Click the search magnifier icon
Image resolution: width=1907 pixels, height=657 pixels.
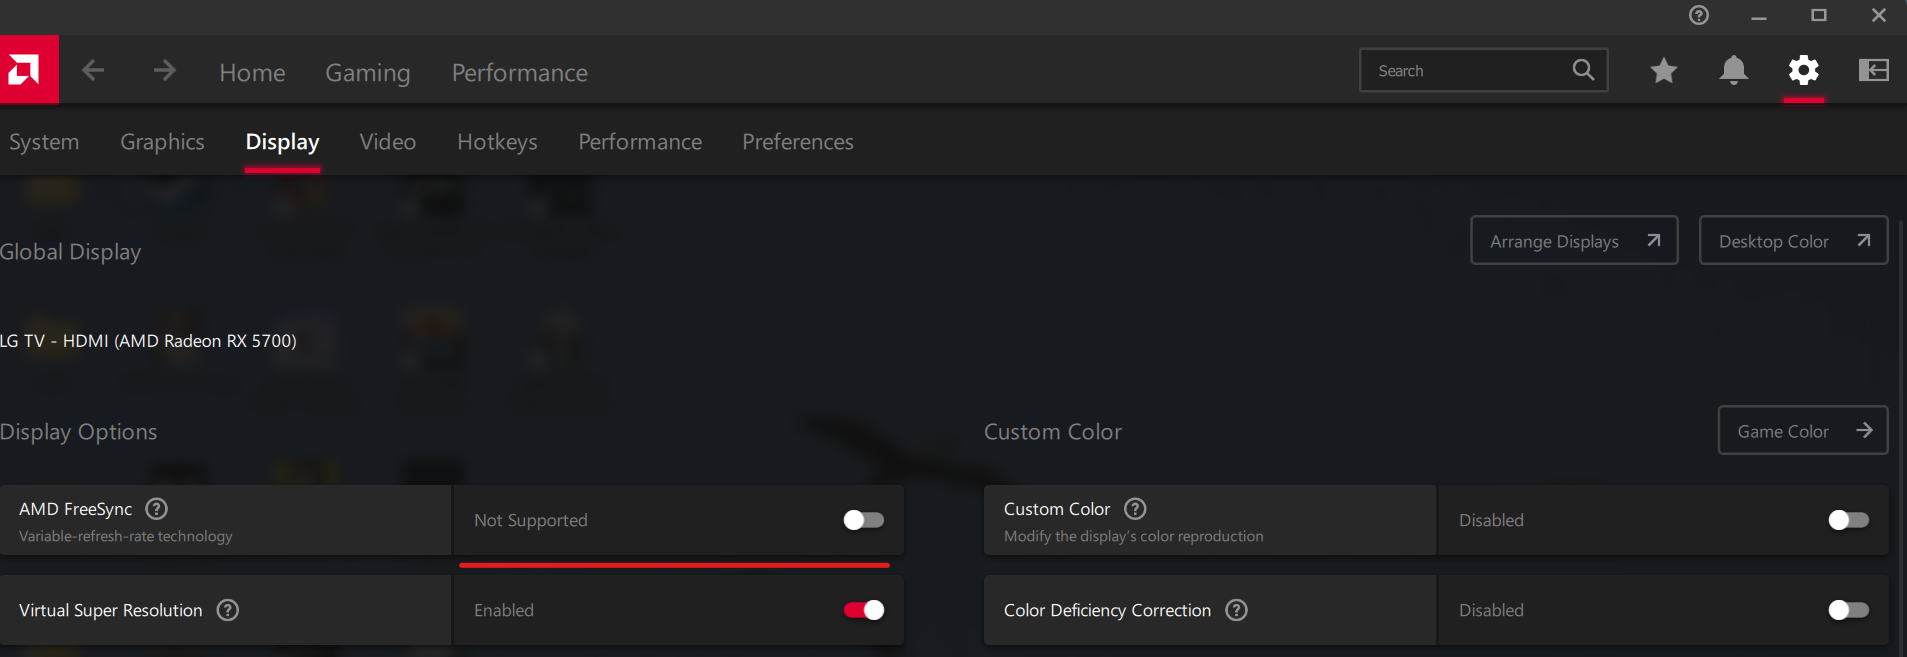[1583, 70]
